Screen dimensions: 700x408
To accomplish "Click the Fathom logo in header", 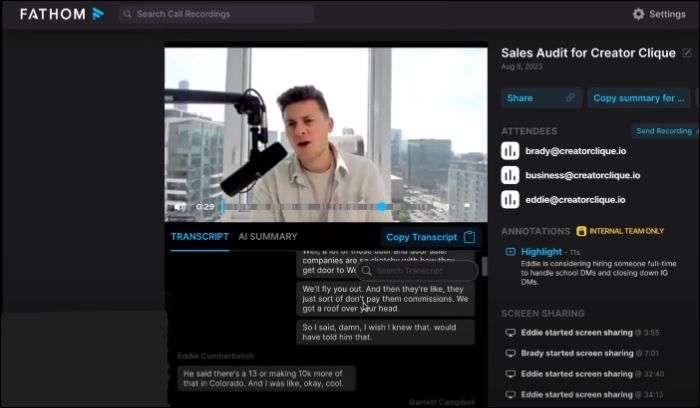I will 62,14.
